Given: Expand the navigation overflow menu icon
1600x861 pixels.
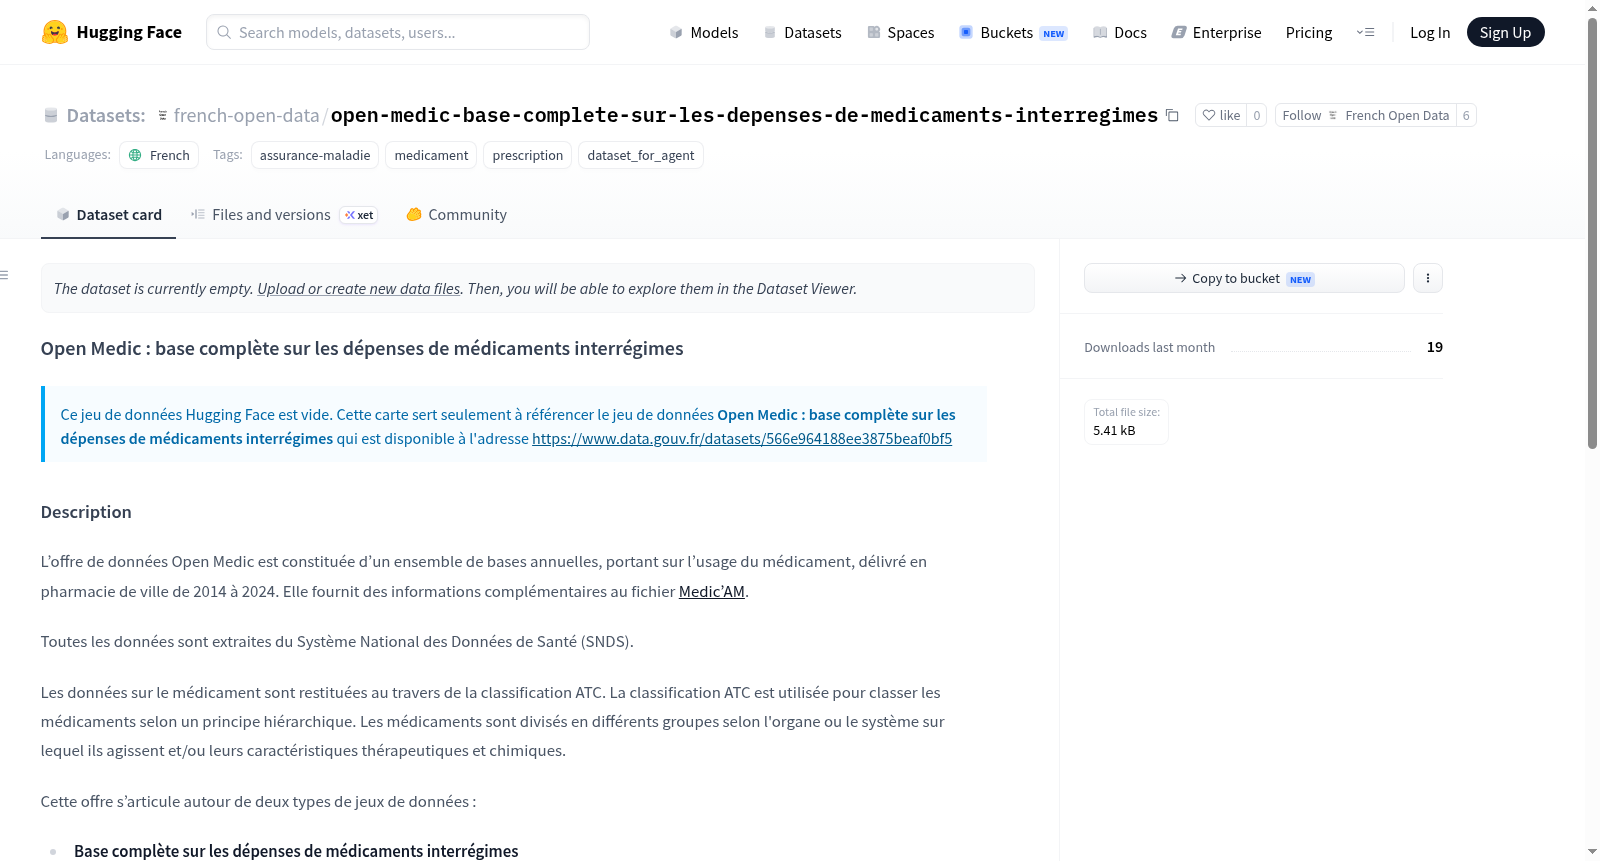Looking at the screenshot, I should click(x=1365, y=32).
